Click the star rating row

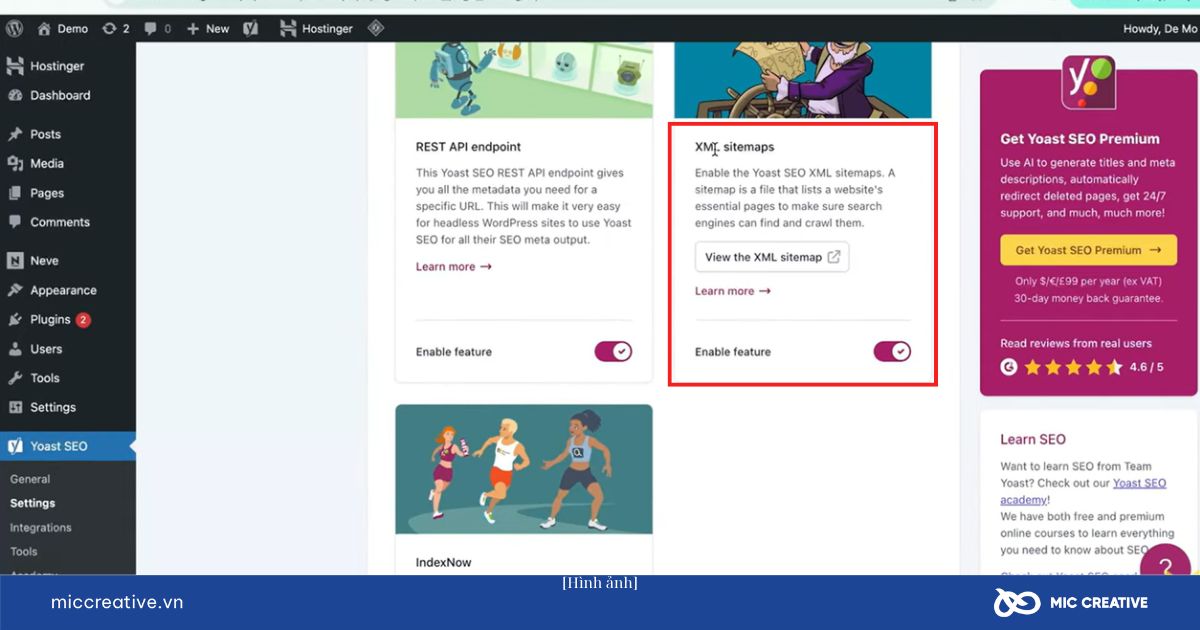(1073, 367)
